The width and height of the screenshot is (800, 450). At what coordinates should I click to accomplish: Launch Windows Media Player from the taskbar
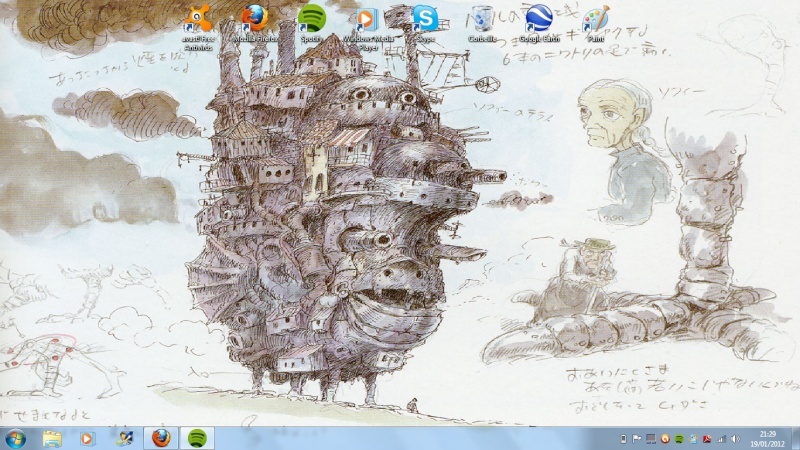click(x=87, y=438)
